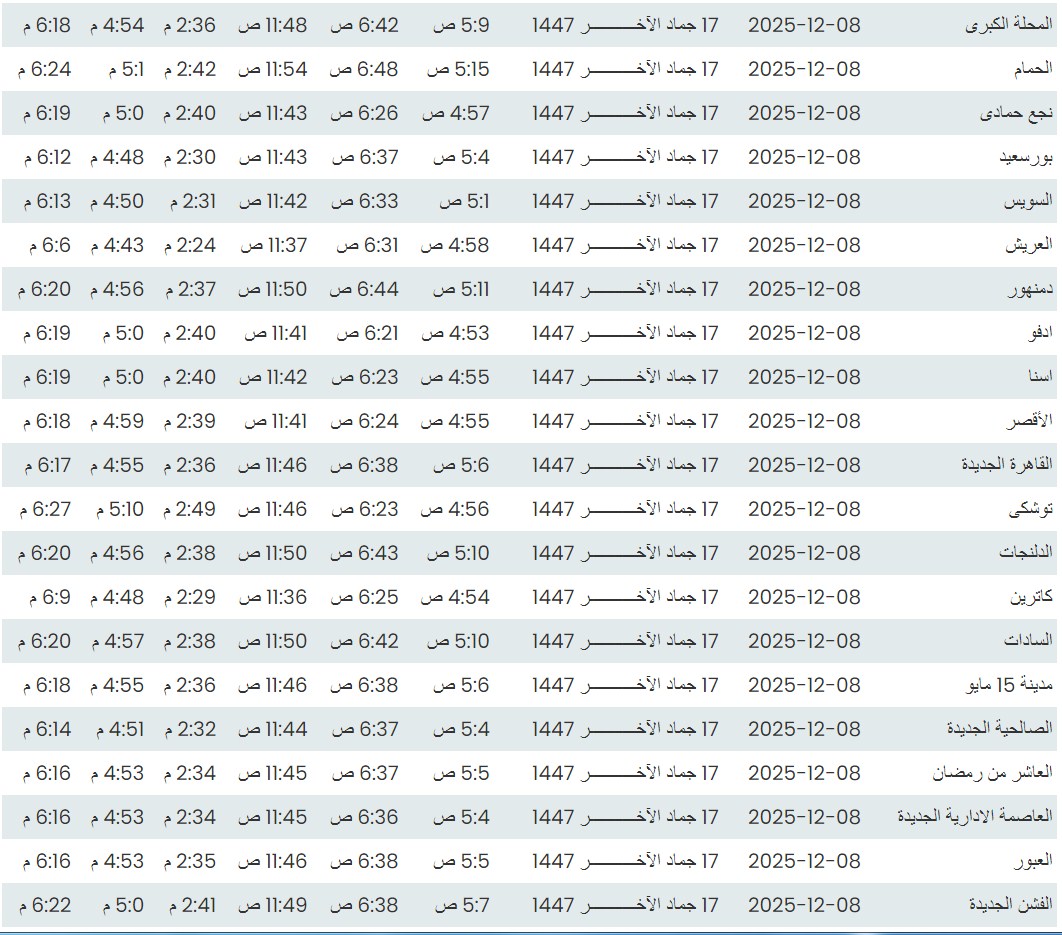Click the 5:15 ص time for الحمام
This screenshot has width=1062, height=935.
tap(458, 69)
